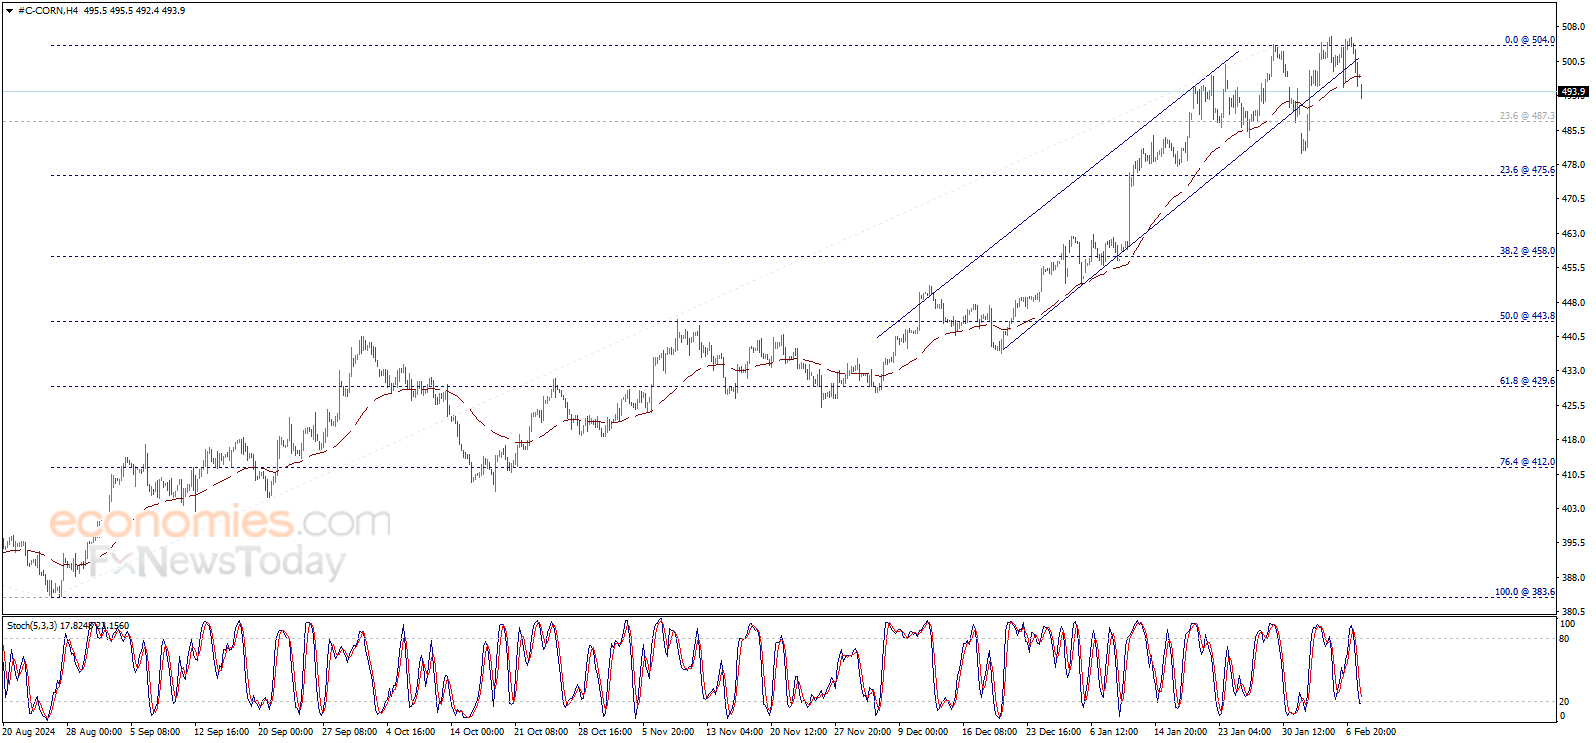
Task: Click the Stoch(5,3,3) indicator label
Action: click(32, 626)
